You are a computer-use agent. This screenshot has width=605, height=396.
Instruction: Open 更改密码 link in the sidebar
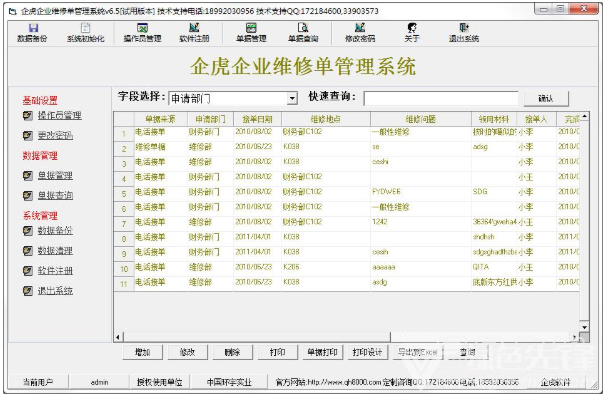[x=55, y=135]
